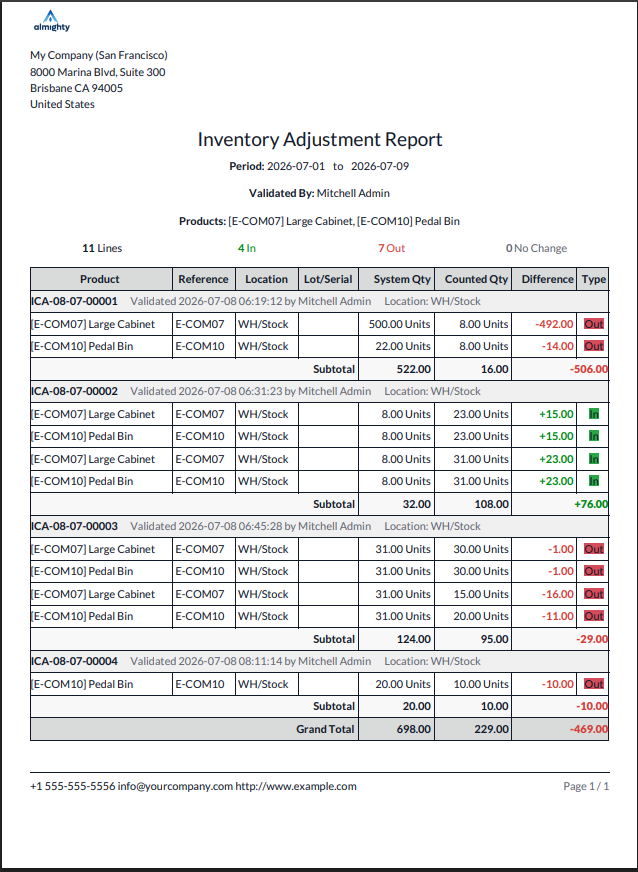Click the almighty company logo
638x872 pixels.
click(x=51, y=21)
